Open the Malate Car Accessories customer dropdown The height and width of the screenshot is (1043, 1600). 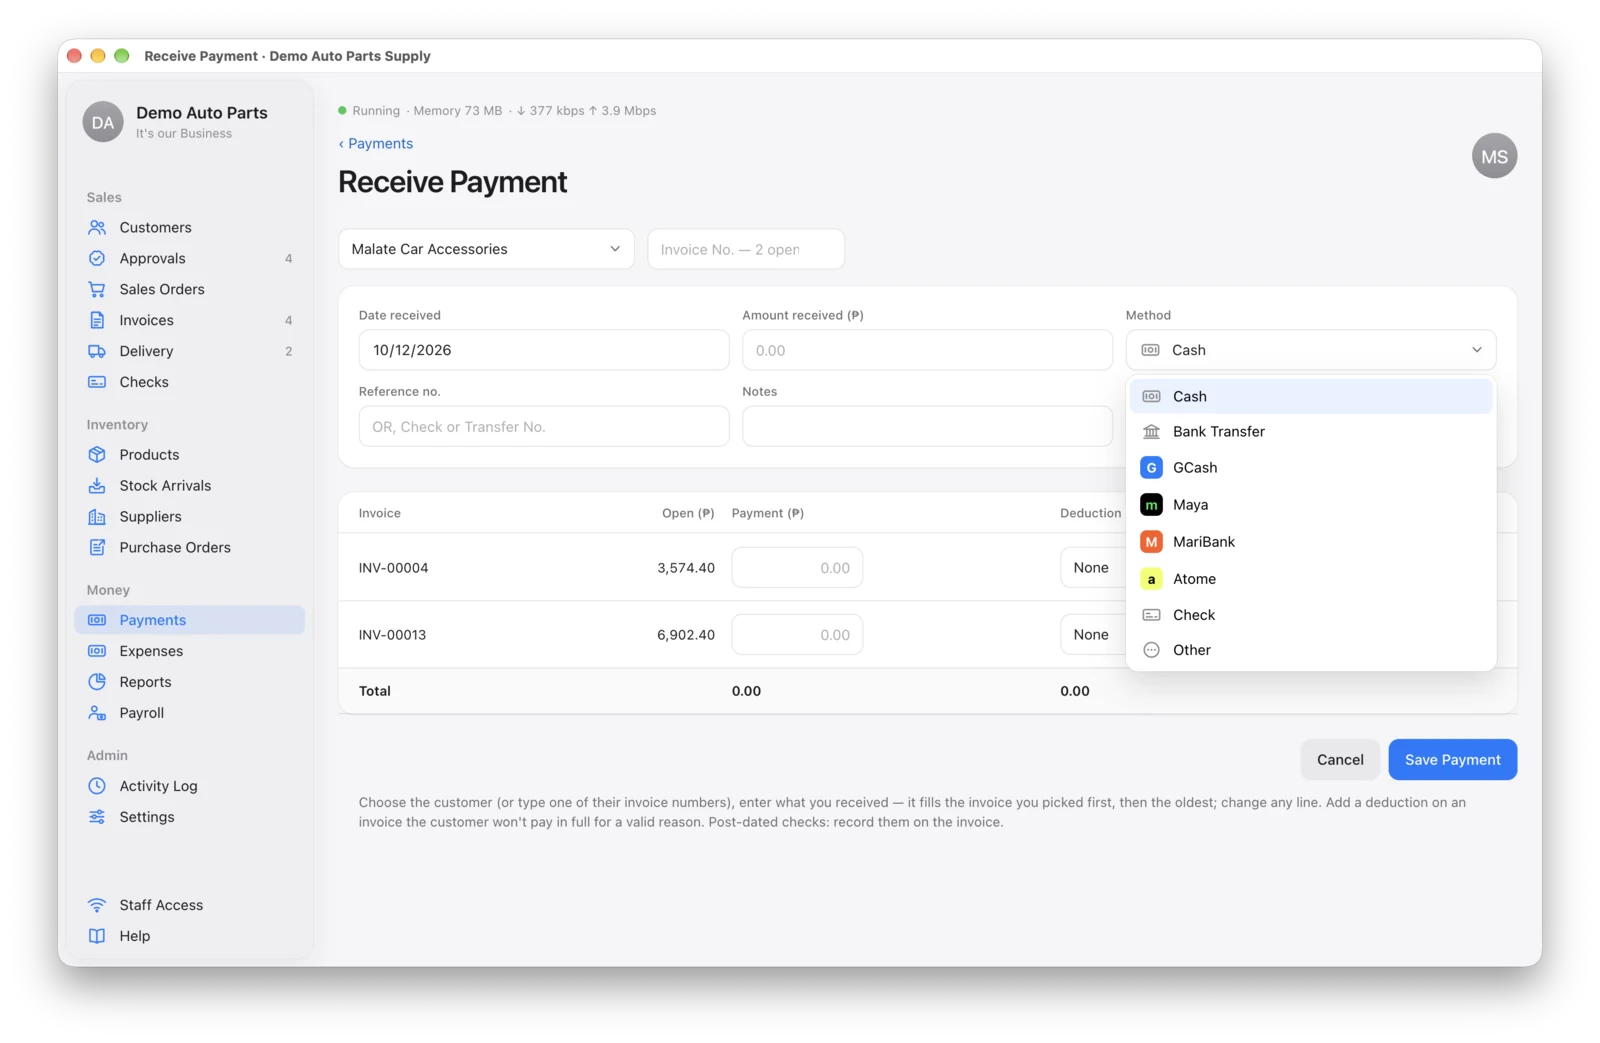tap(486, 250)
